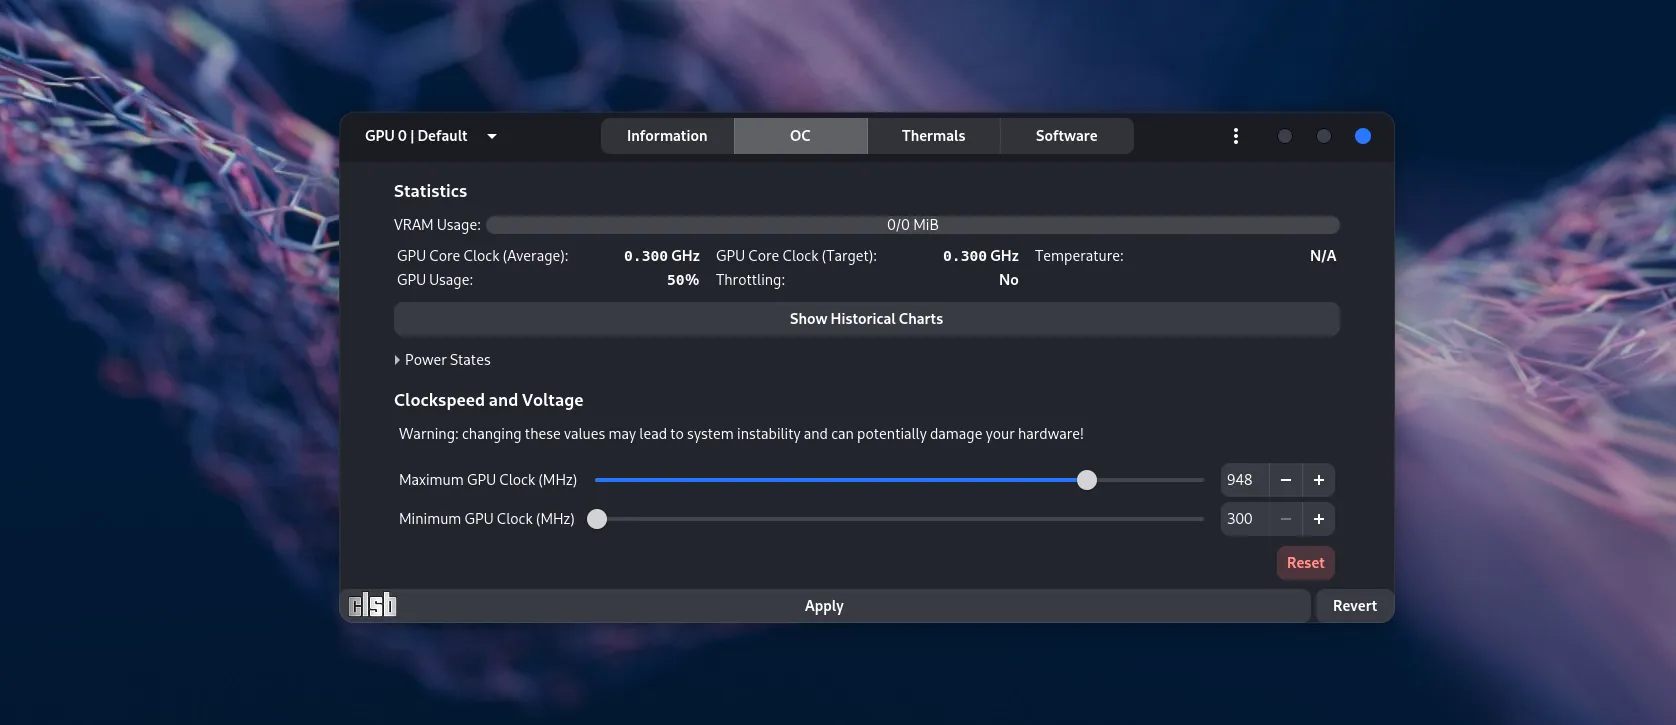The width and height of the screenshot is (1676, 725).
Task: Decrease Minimum GPU Clock with minus button
Action: pos(1286,519)
